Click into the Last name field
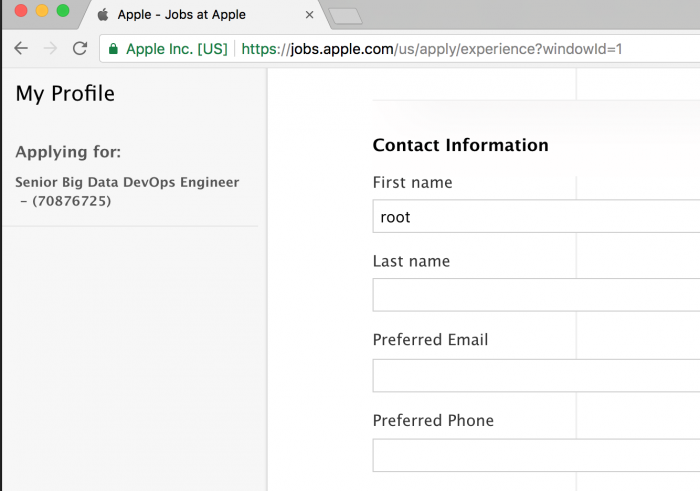The height and width of the screenshot is (491, 700). 536,295
